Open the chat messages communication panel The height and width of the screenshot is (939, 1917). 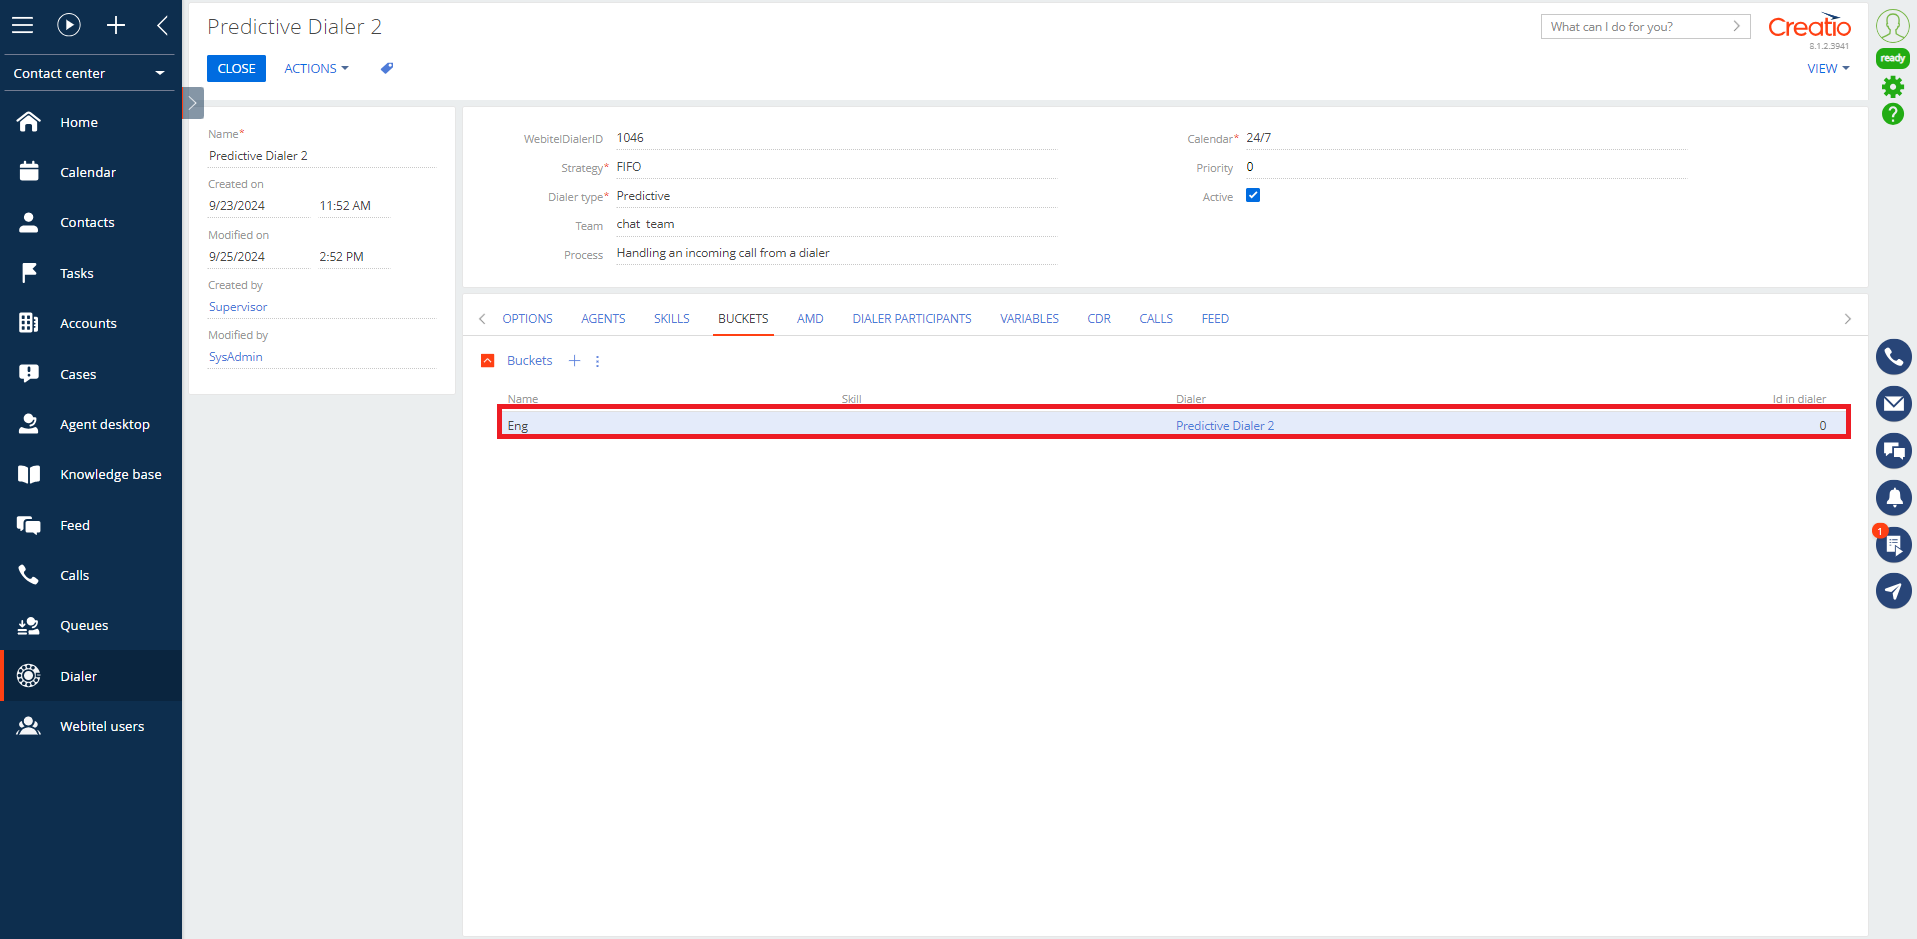click(1893, 451)
